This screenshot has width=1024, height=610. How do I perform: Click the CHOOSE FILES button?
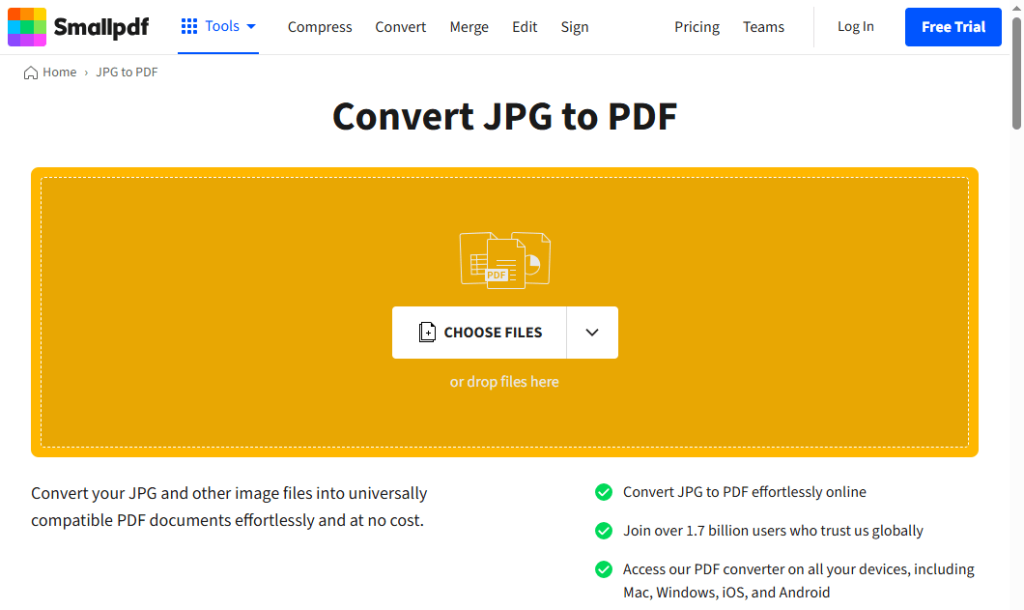(x=479, y=332)
